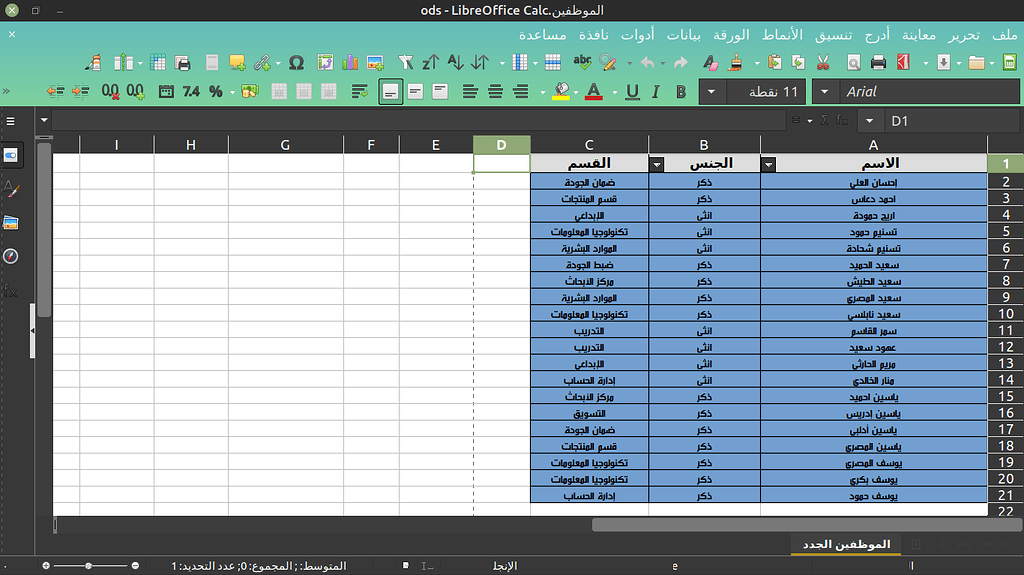1024x575 pixels.
Task: Open the Arial font name dropdown
Action: click(826, 92)
